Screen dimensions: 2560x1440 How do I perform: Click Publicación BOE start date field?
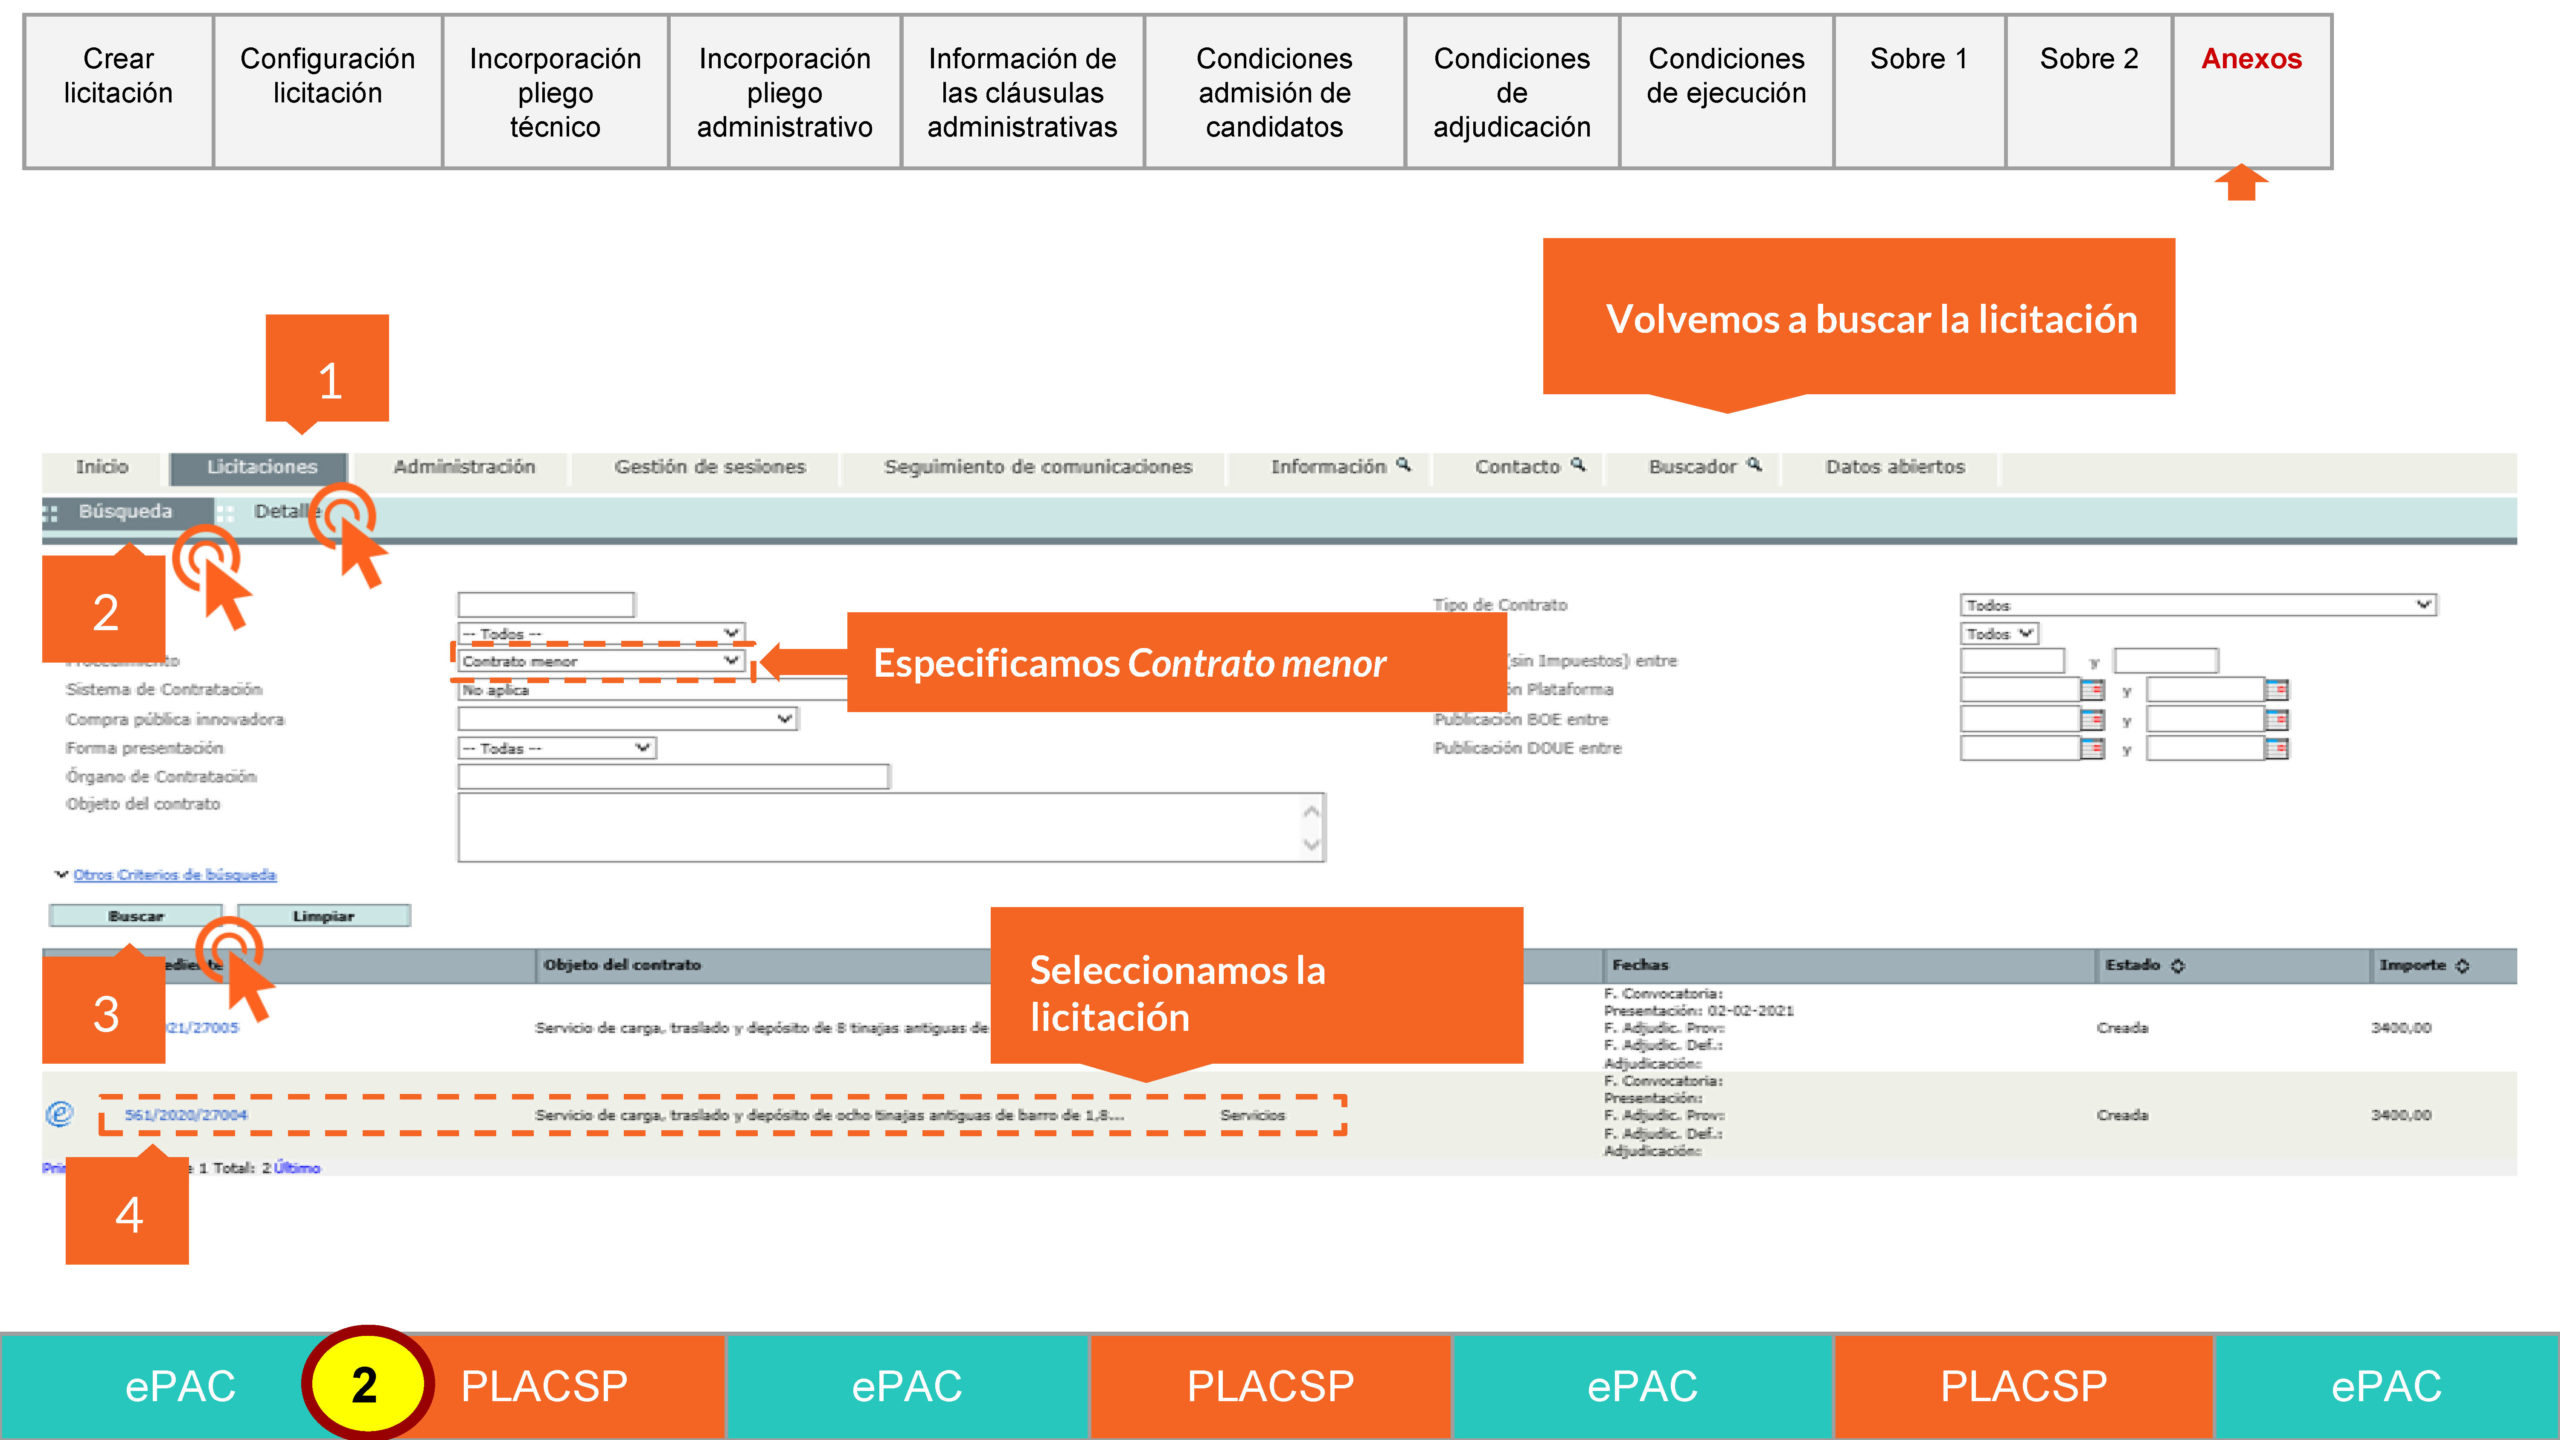pyautogui.click(x=2020, y=719)
